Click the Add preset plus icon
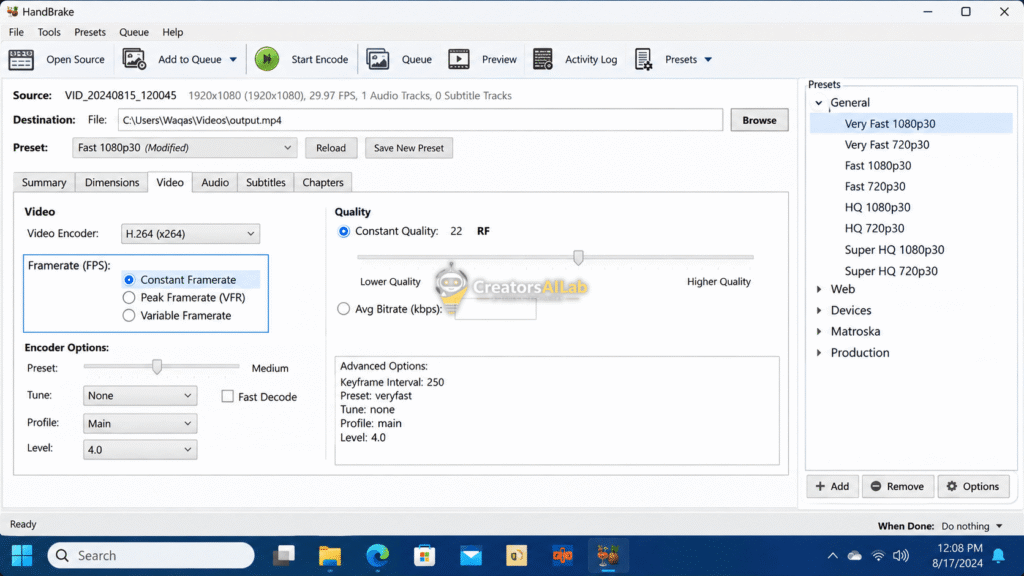The image size is (1024, 576). [x=820, y=487]
